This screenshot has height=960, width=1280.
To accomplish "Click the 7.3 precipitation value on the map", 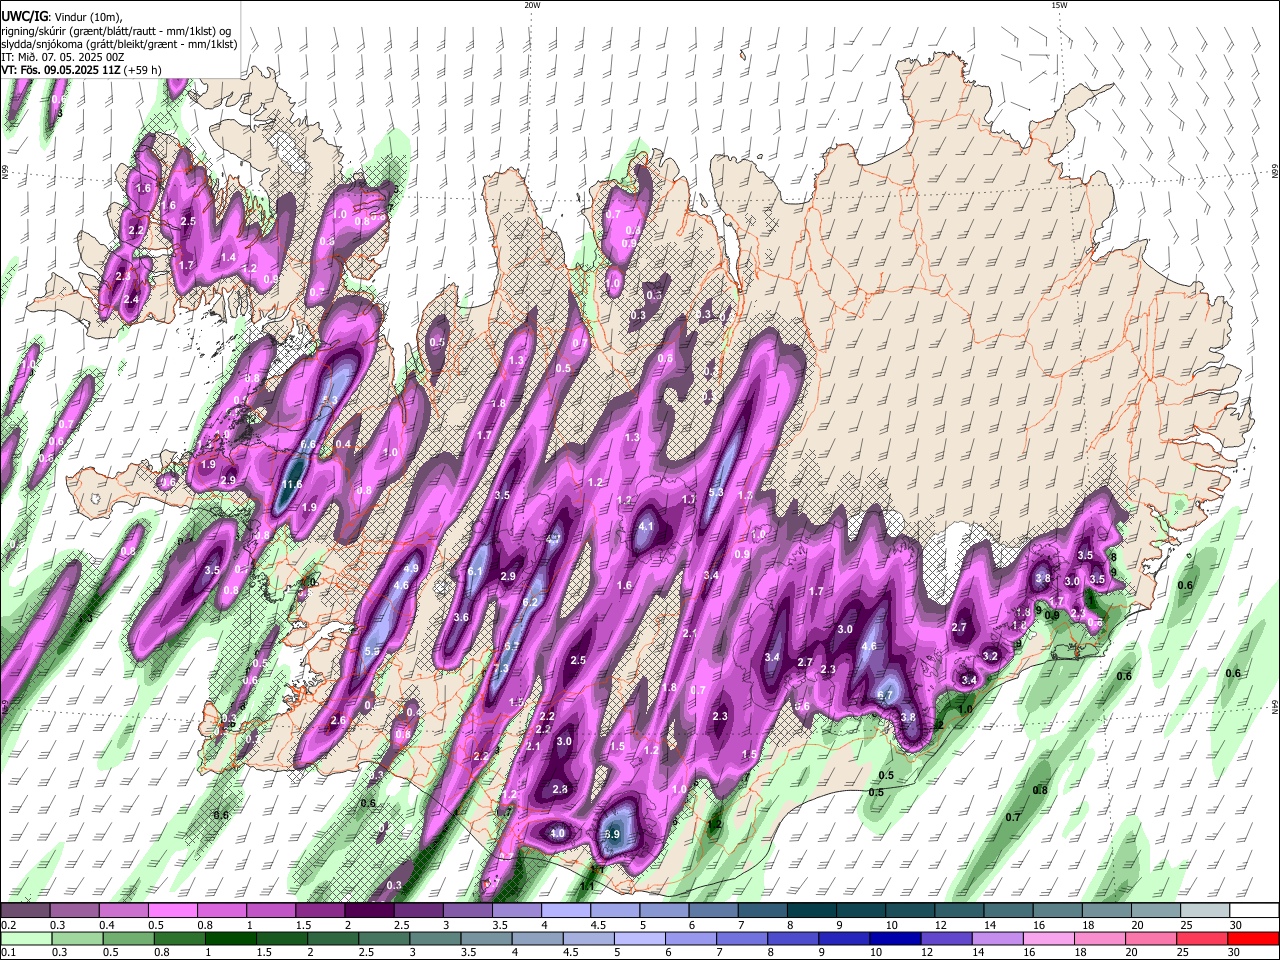I will [x=501, y=668].
